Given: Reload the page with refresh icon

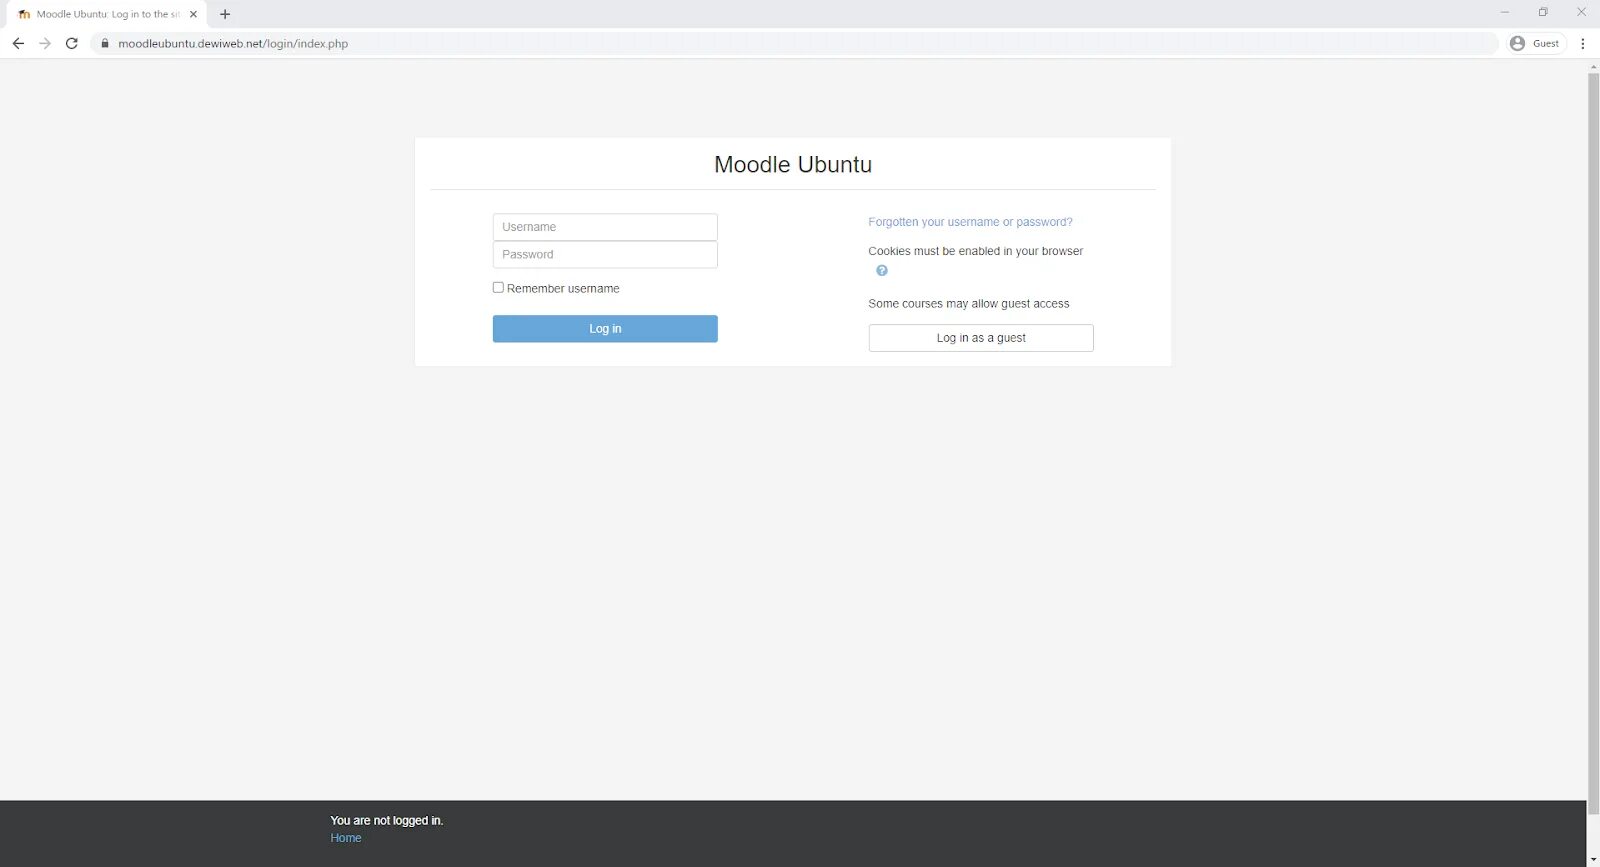Looking at the screenshot, I should click(x=72, y=43).
